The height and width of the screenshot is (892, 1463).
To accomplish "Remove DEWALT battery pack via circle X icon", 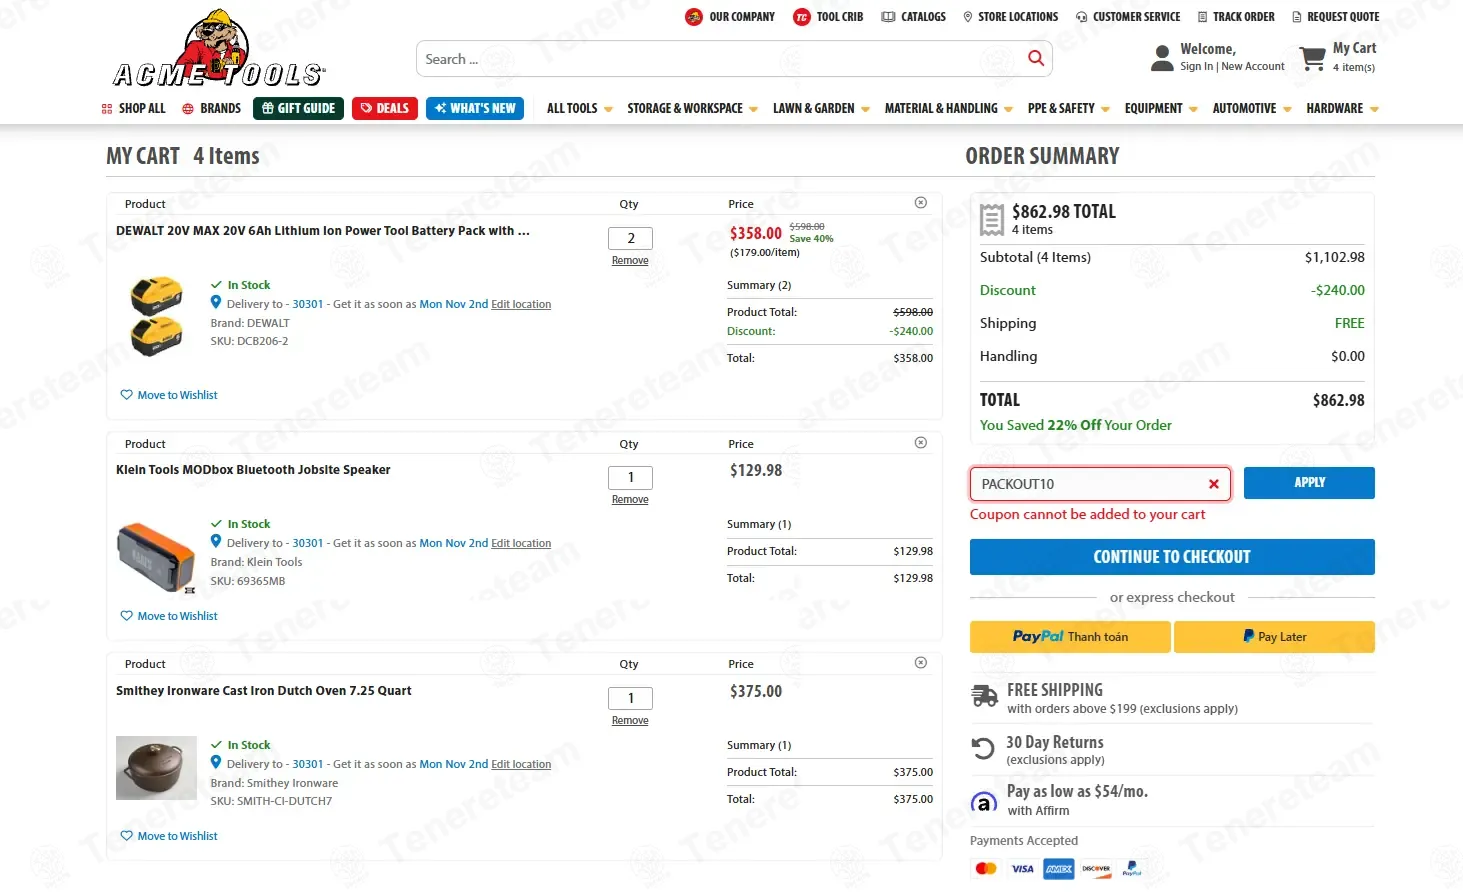I will 921,203.
